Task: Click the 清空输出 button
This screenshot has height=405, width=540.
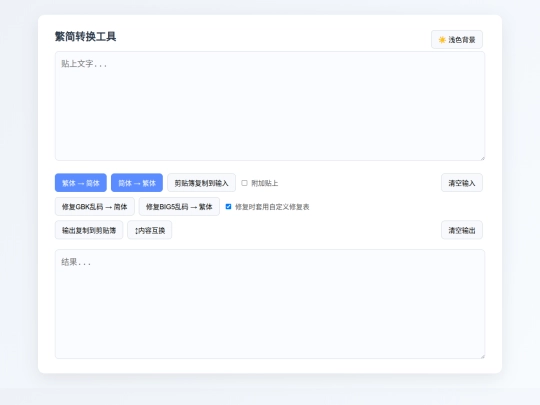Action: click(x=461, y=230)
